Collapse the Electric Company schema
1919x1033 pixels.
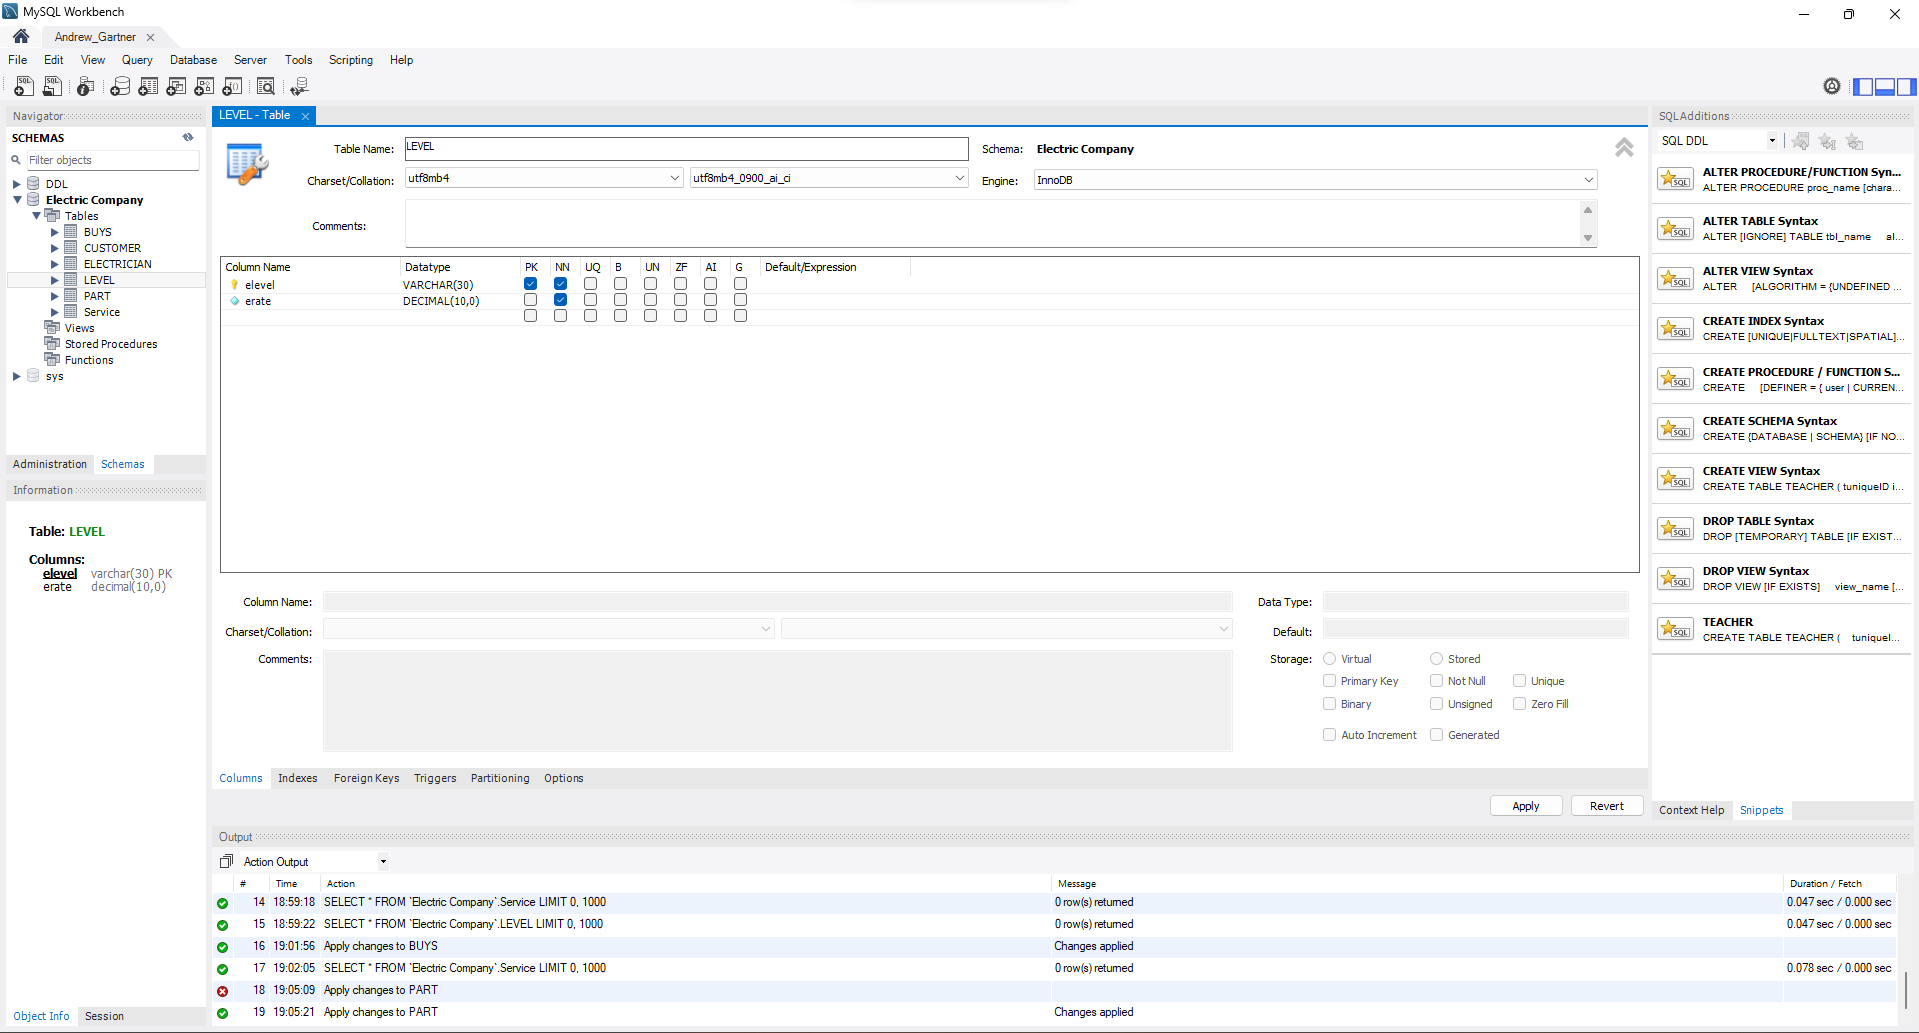(x=17, y=200)
